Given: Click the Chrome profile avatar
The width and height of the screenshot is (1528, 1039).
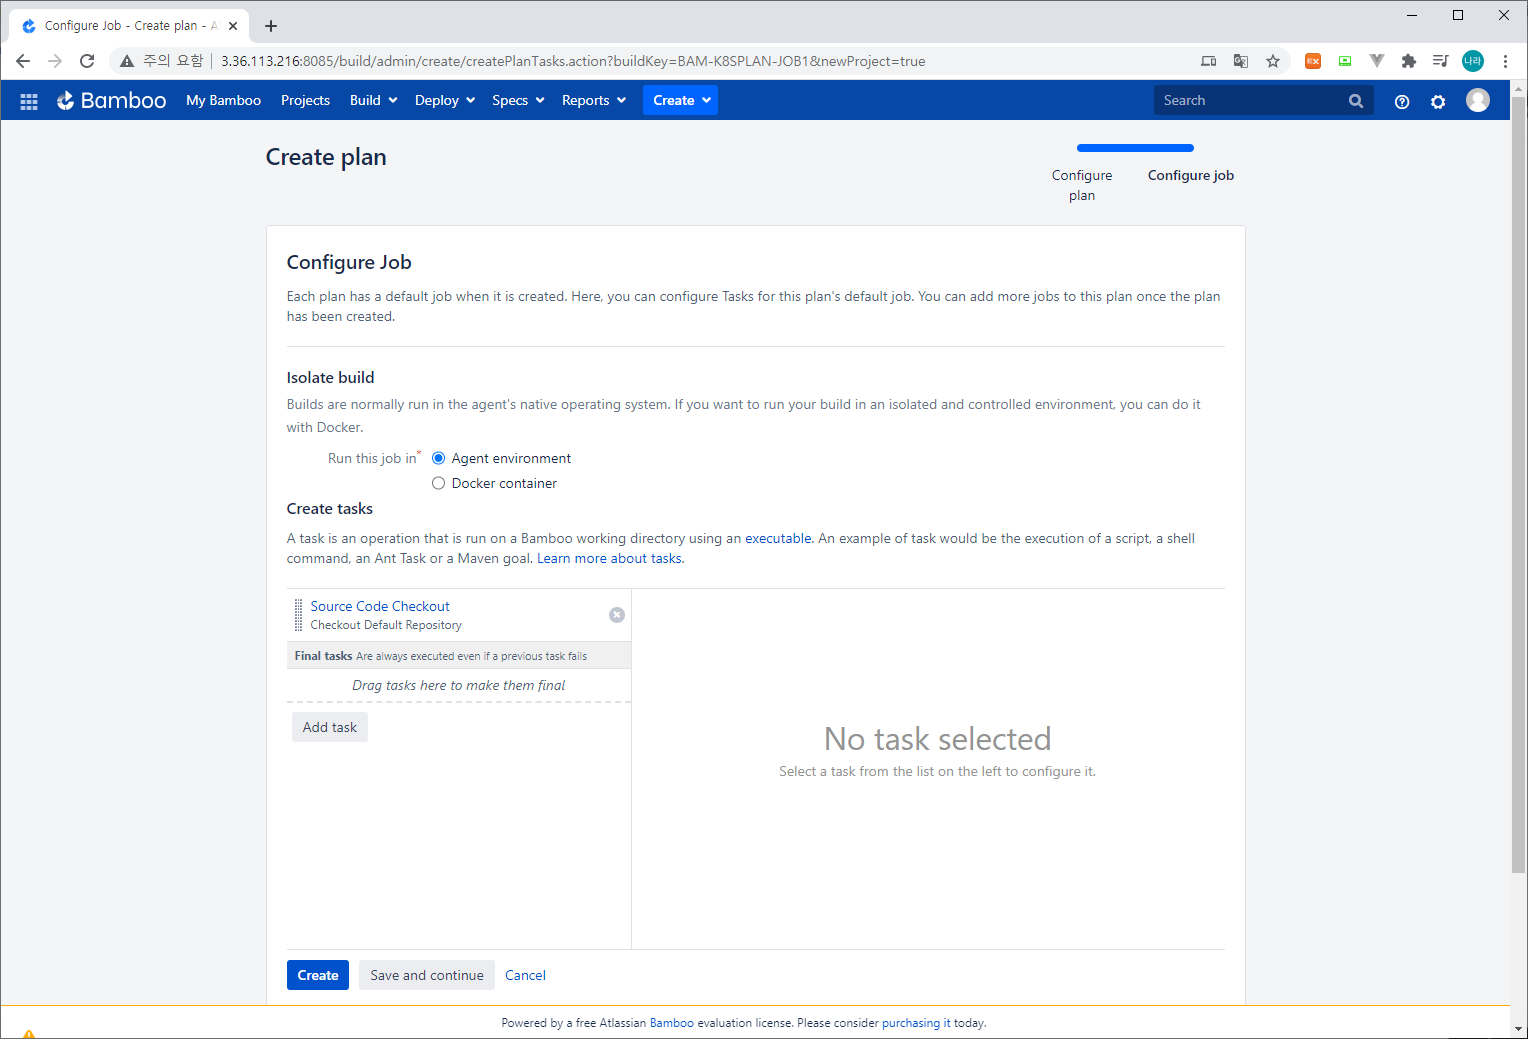Looking at the screenshot, I should tap(1473, 61).
